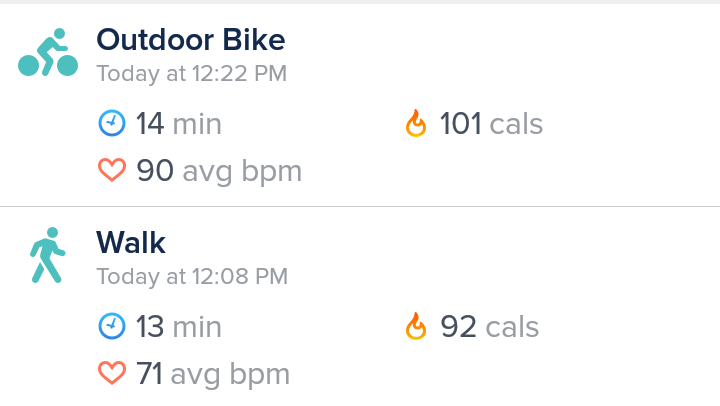Tap the 92 cals calorie value

[489, 326]
